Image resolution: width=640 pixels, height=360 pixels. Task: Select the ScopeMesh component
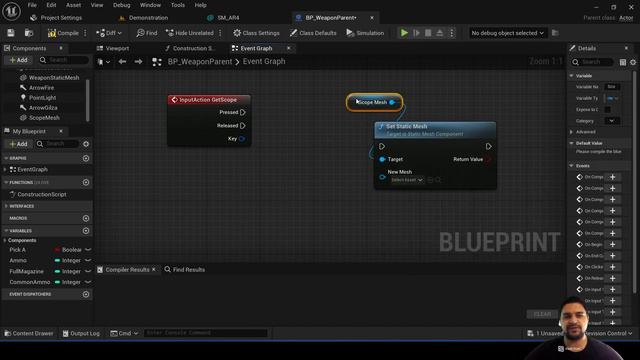click(44, 118)
